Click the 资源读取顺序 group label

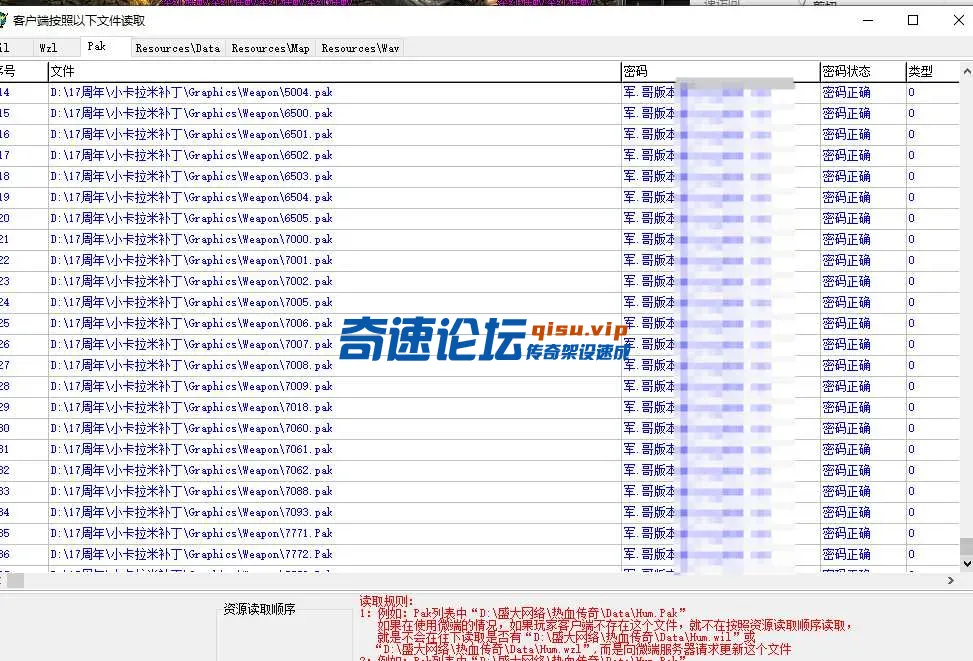coord(259,609)
